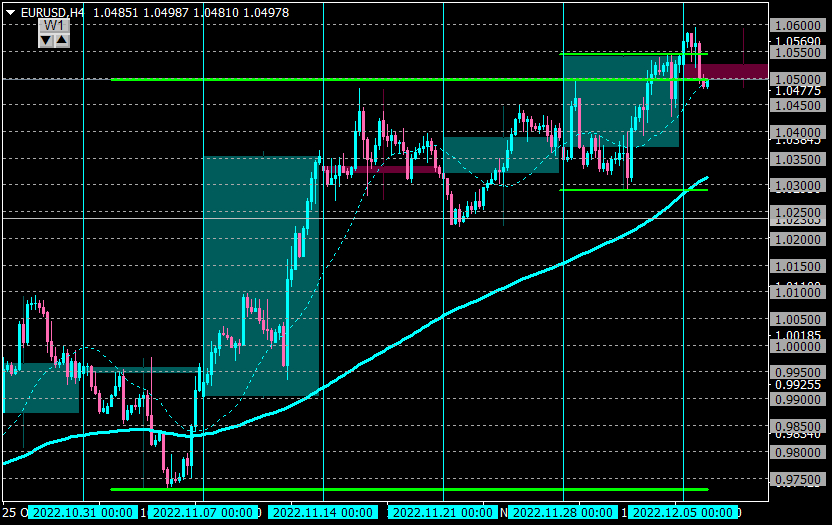
Task: Click the 1.03000 price level label
Action: click(x=798, y=186)
